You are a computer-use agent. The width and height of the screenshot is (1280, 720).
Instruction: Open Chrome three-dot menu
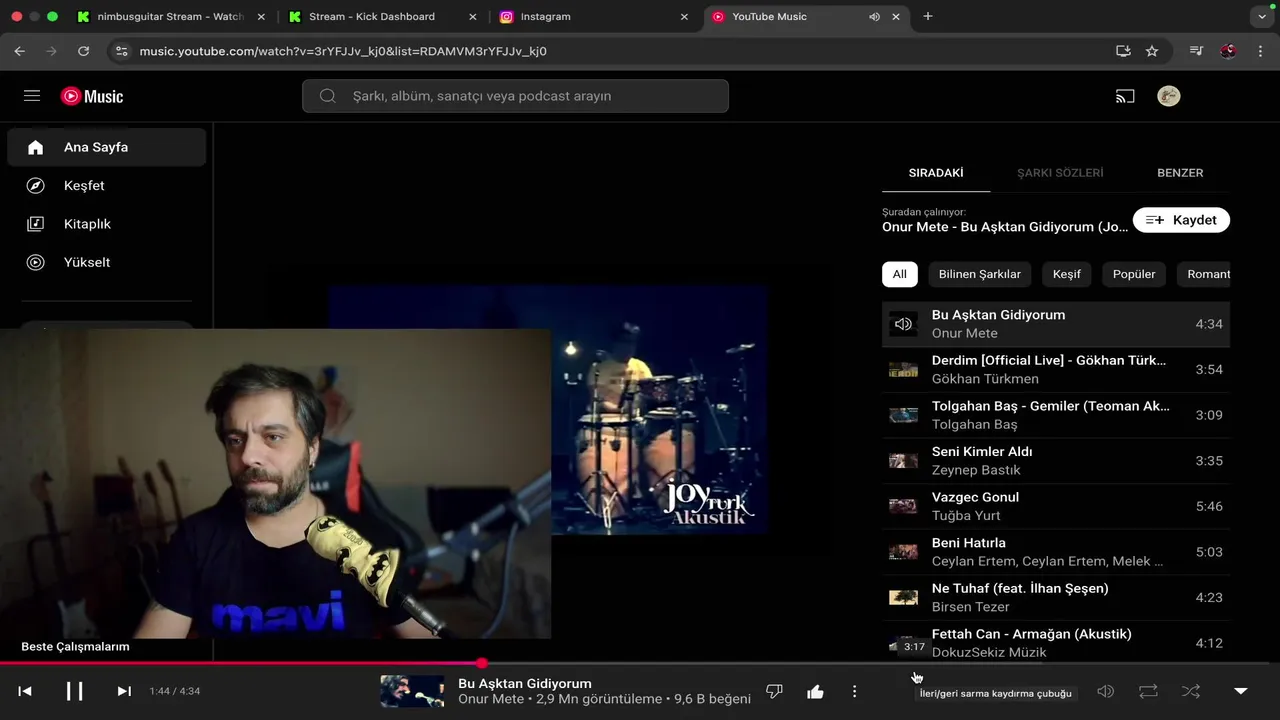click(1259, 51)
